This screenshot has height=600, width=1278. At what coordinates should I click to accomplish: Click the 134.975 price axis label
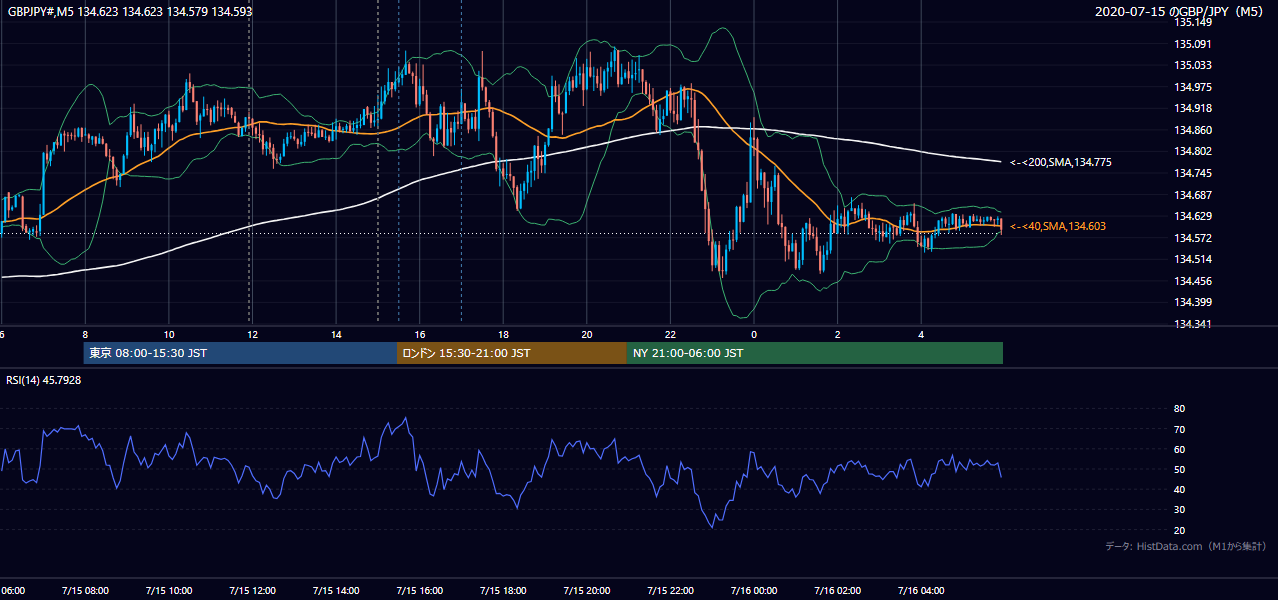point(1193,87)
